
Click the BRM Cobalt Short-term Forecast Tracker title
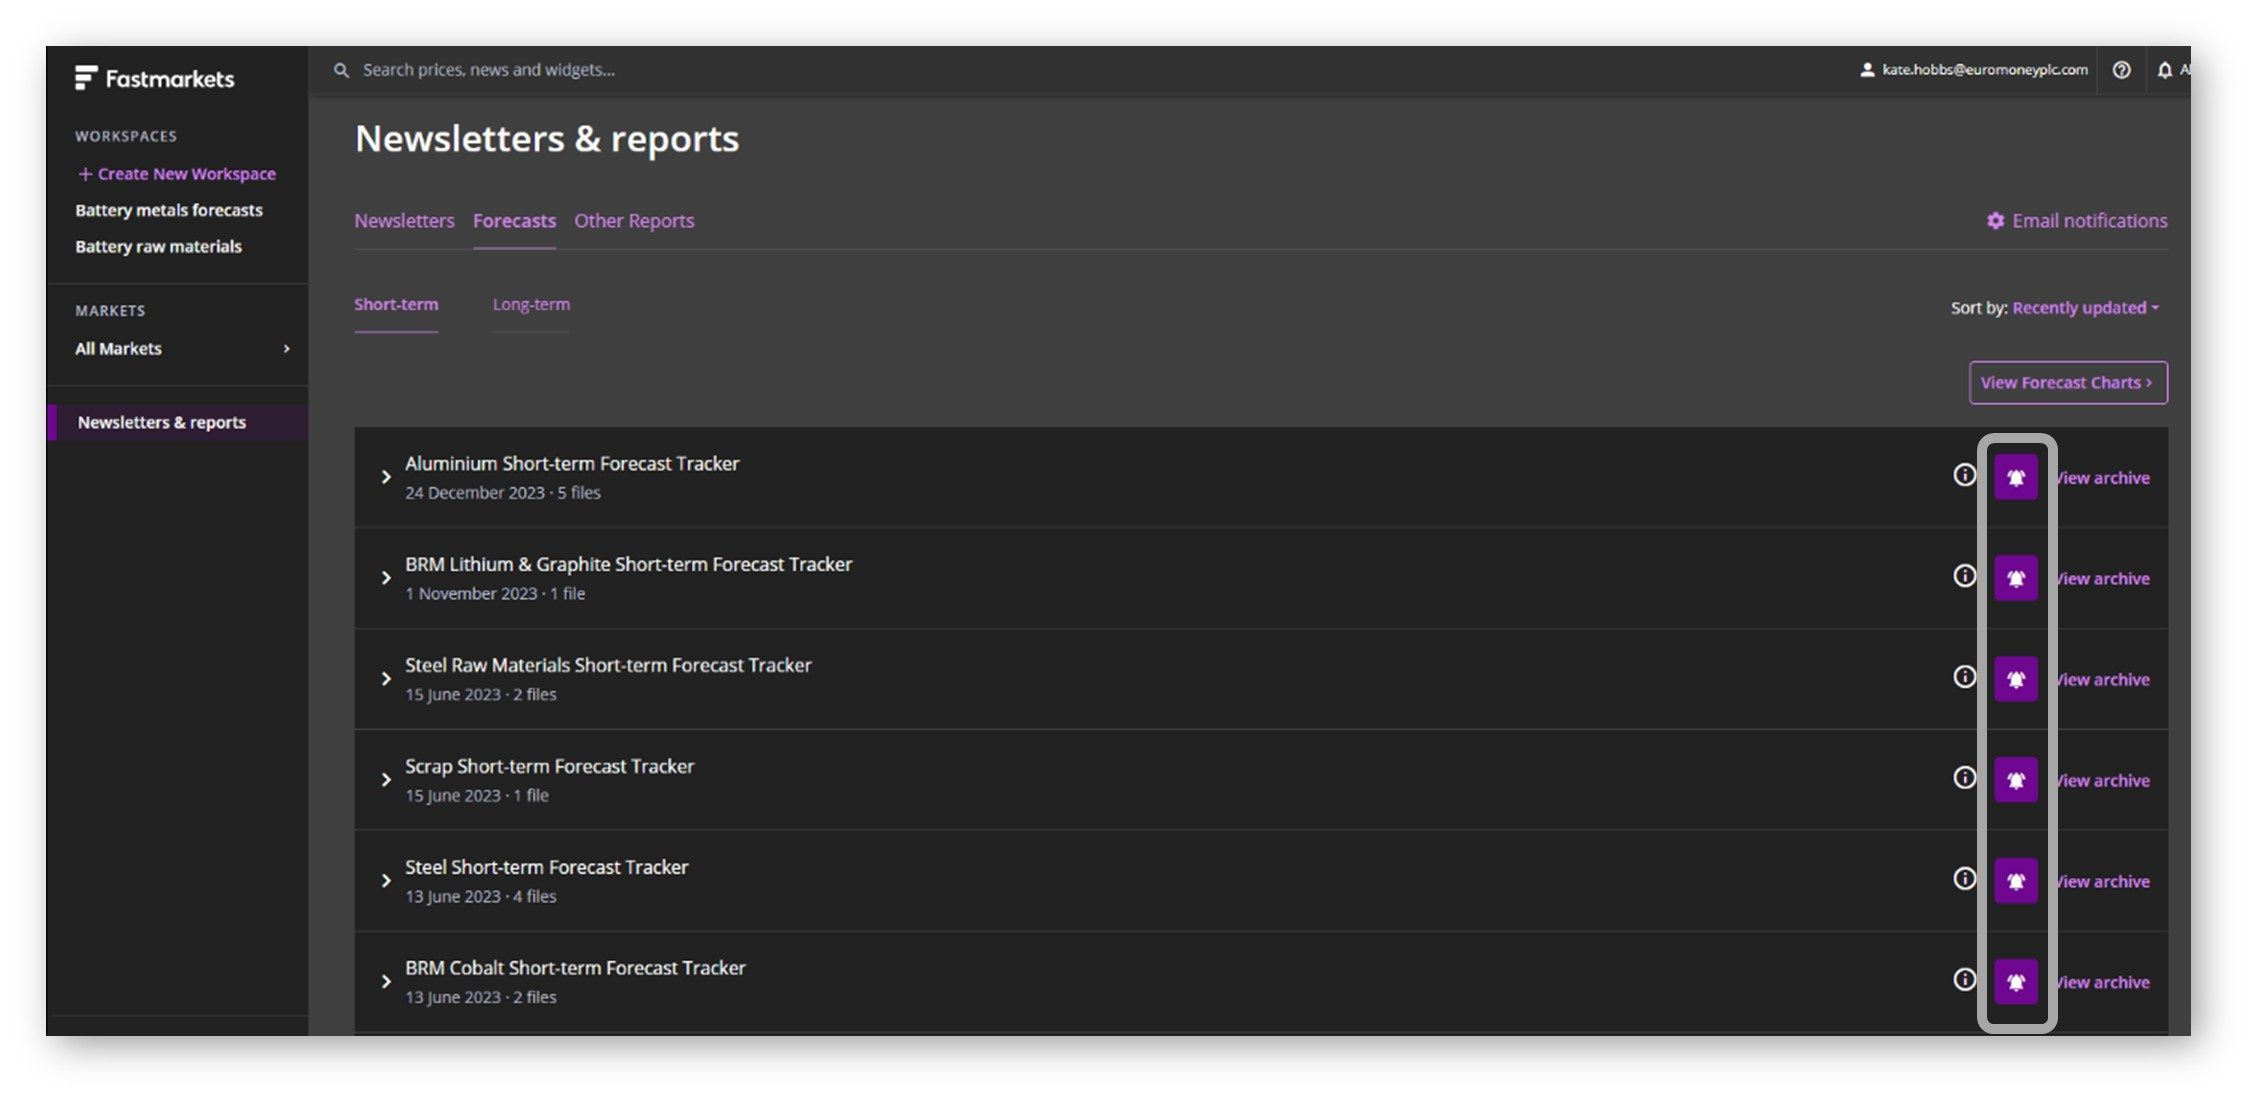pos(575,969)
